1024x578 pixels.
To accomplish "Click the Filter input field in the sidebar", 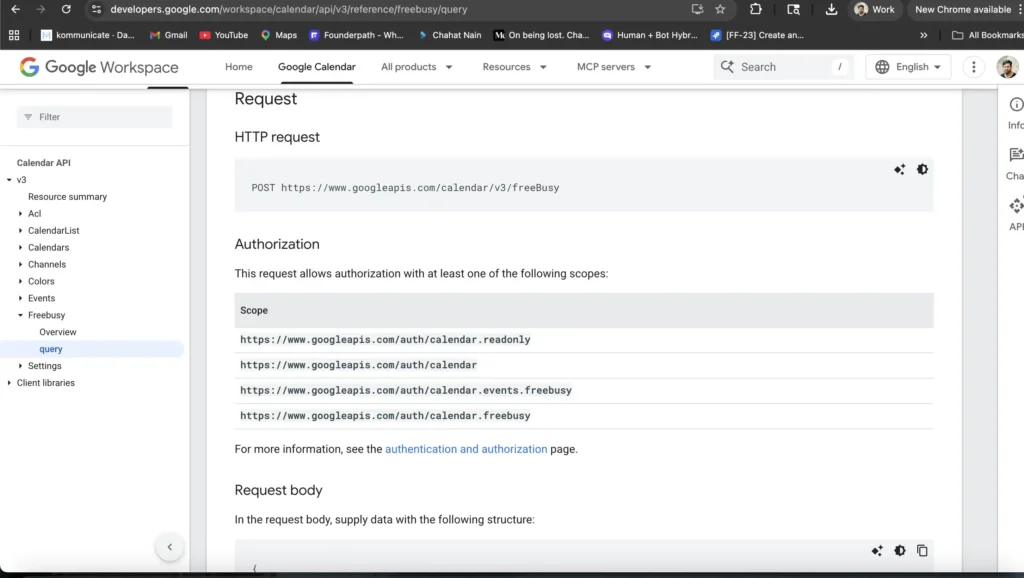I will tap(95, 117).
